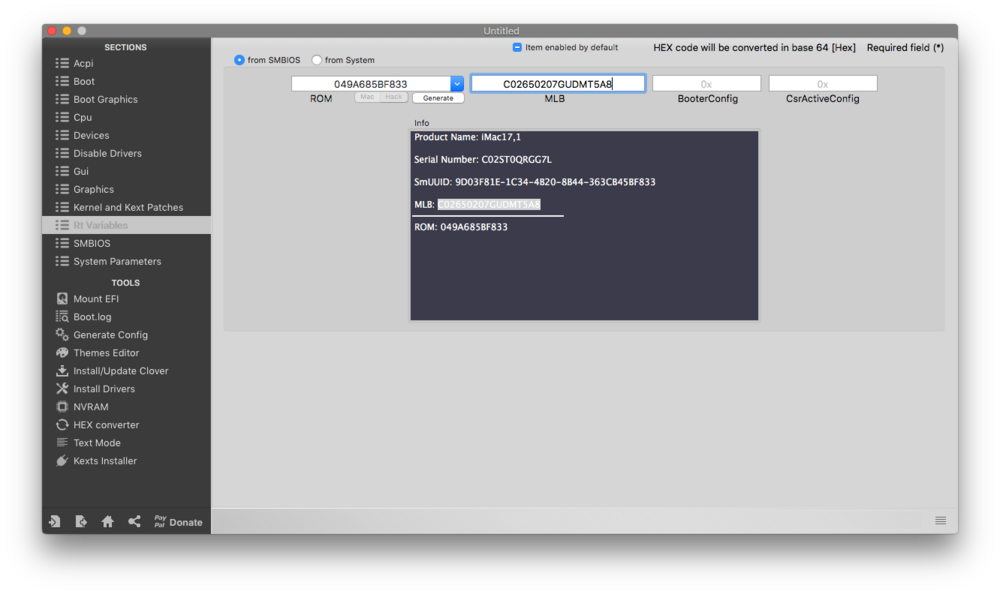
Task: Toggle the 'Item enabled by default' checkbox
Action: pyautogui.click(x=517, y=47)
